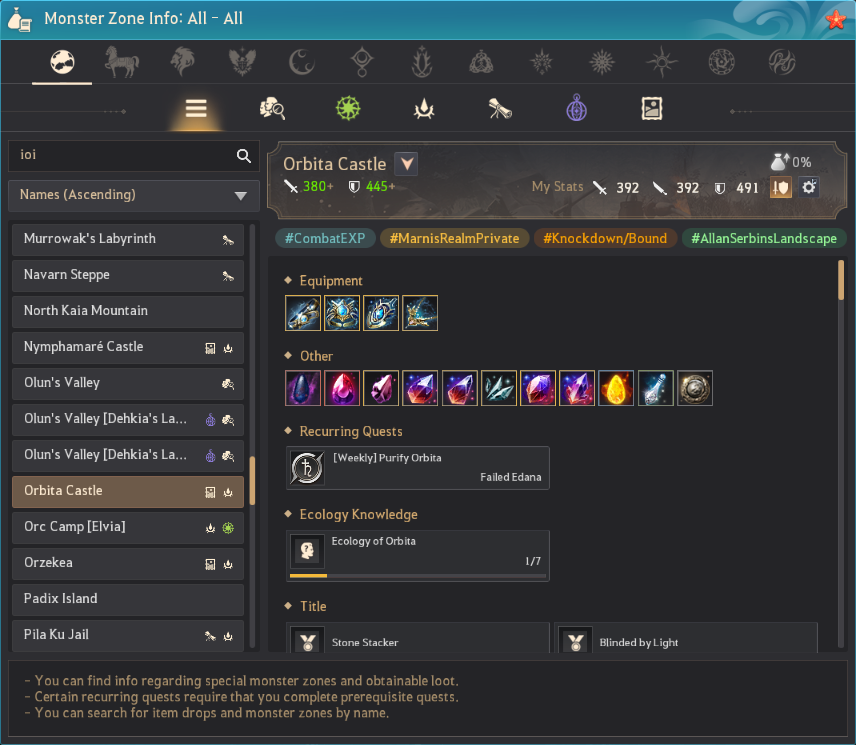856x745 pixels.
Task: Open the [Weekly] Purify Orbita quest
Action: point(418,468)
